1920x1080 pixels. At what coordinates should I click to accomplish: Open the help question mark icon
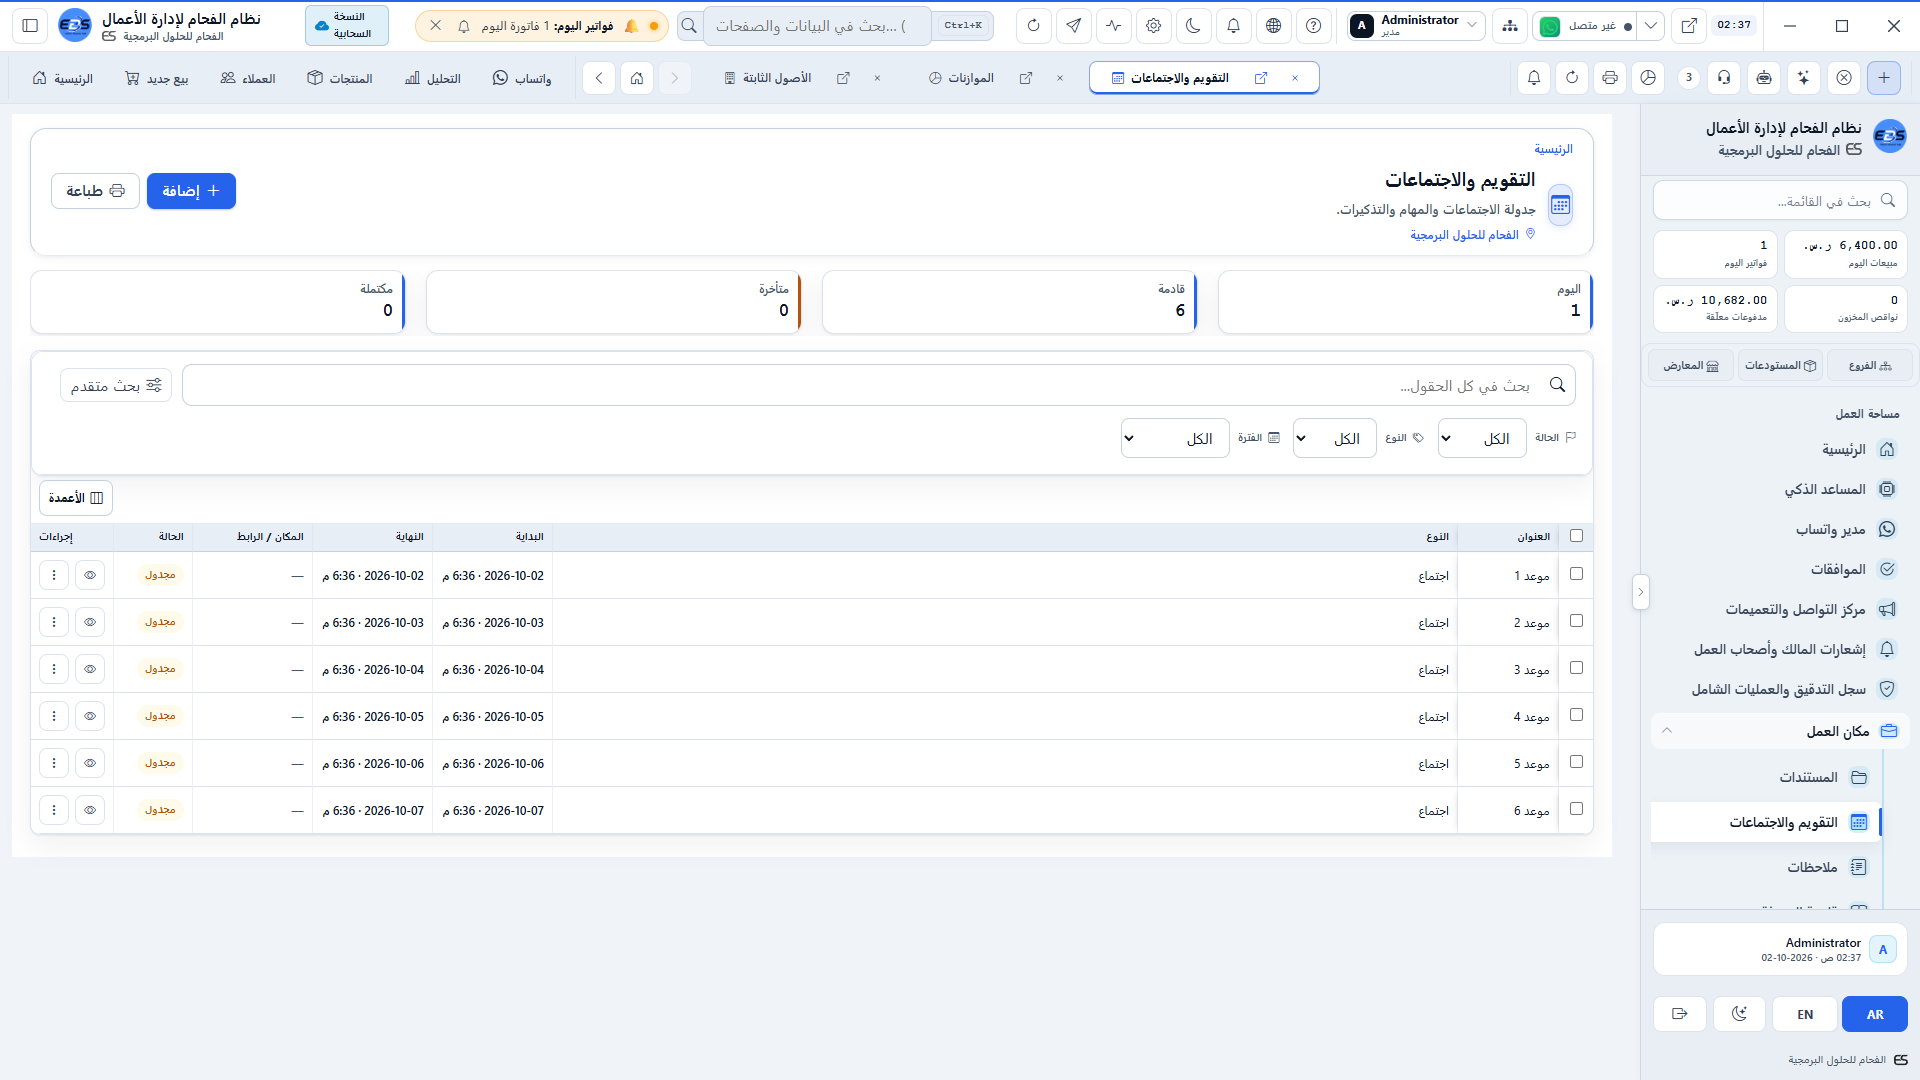[1313, 26]
